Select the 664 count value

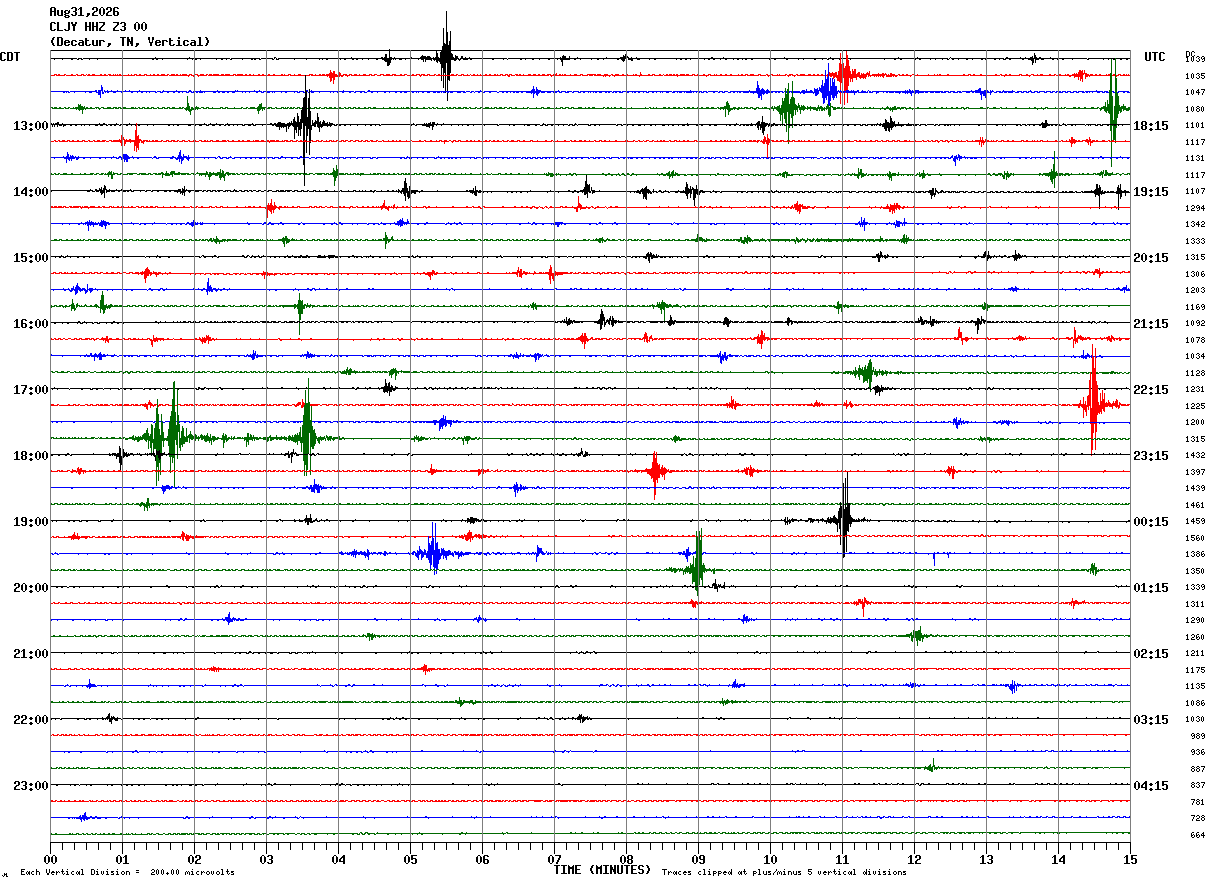[1196, 835]
